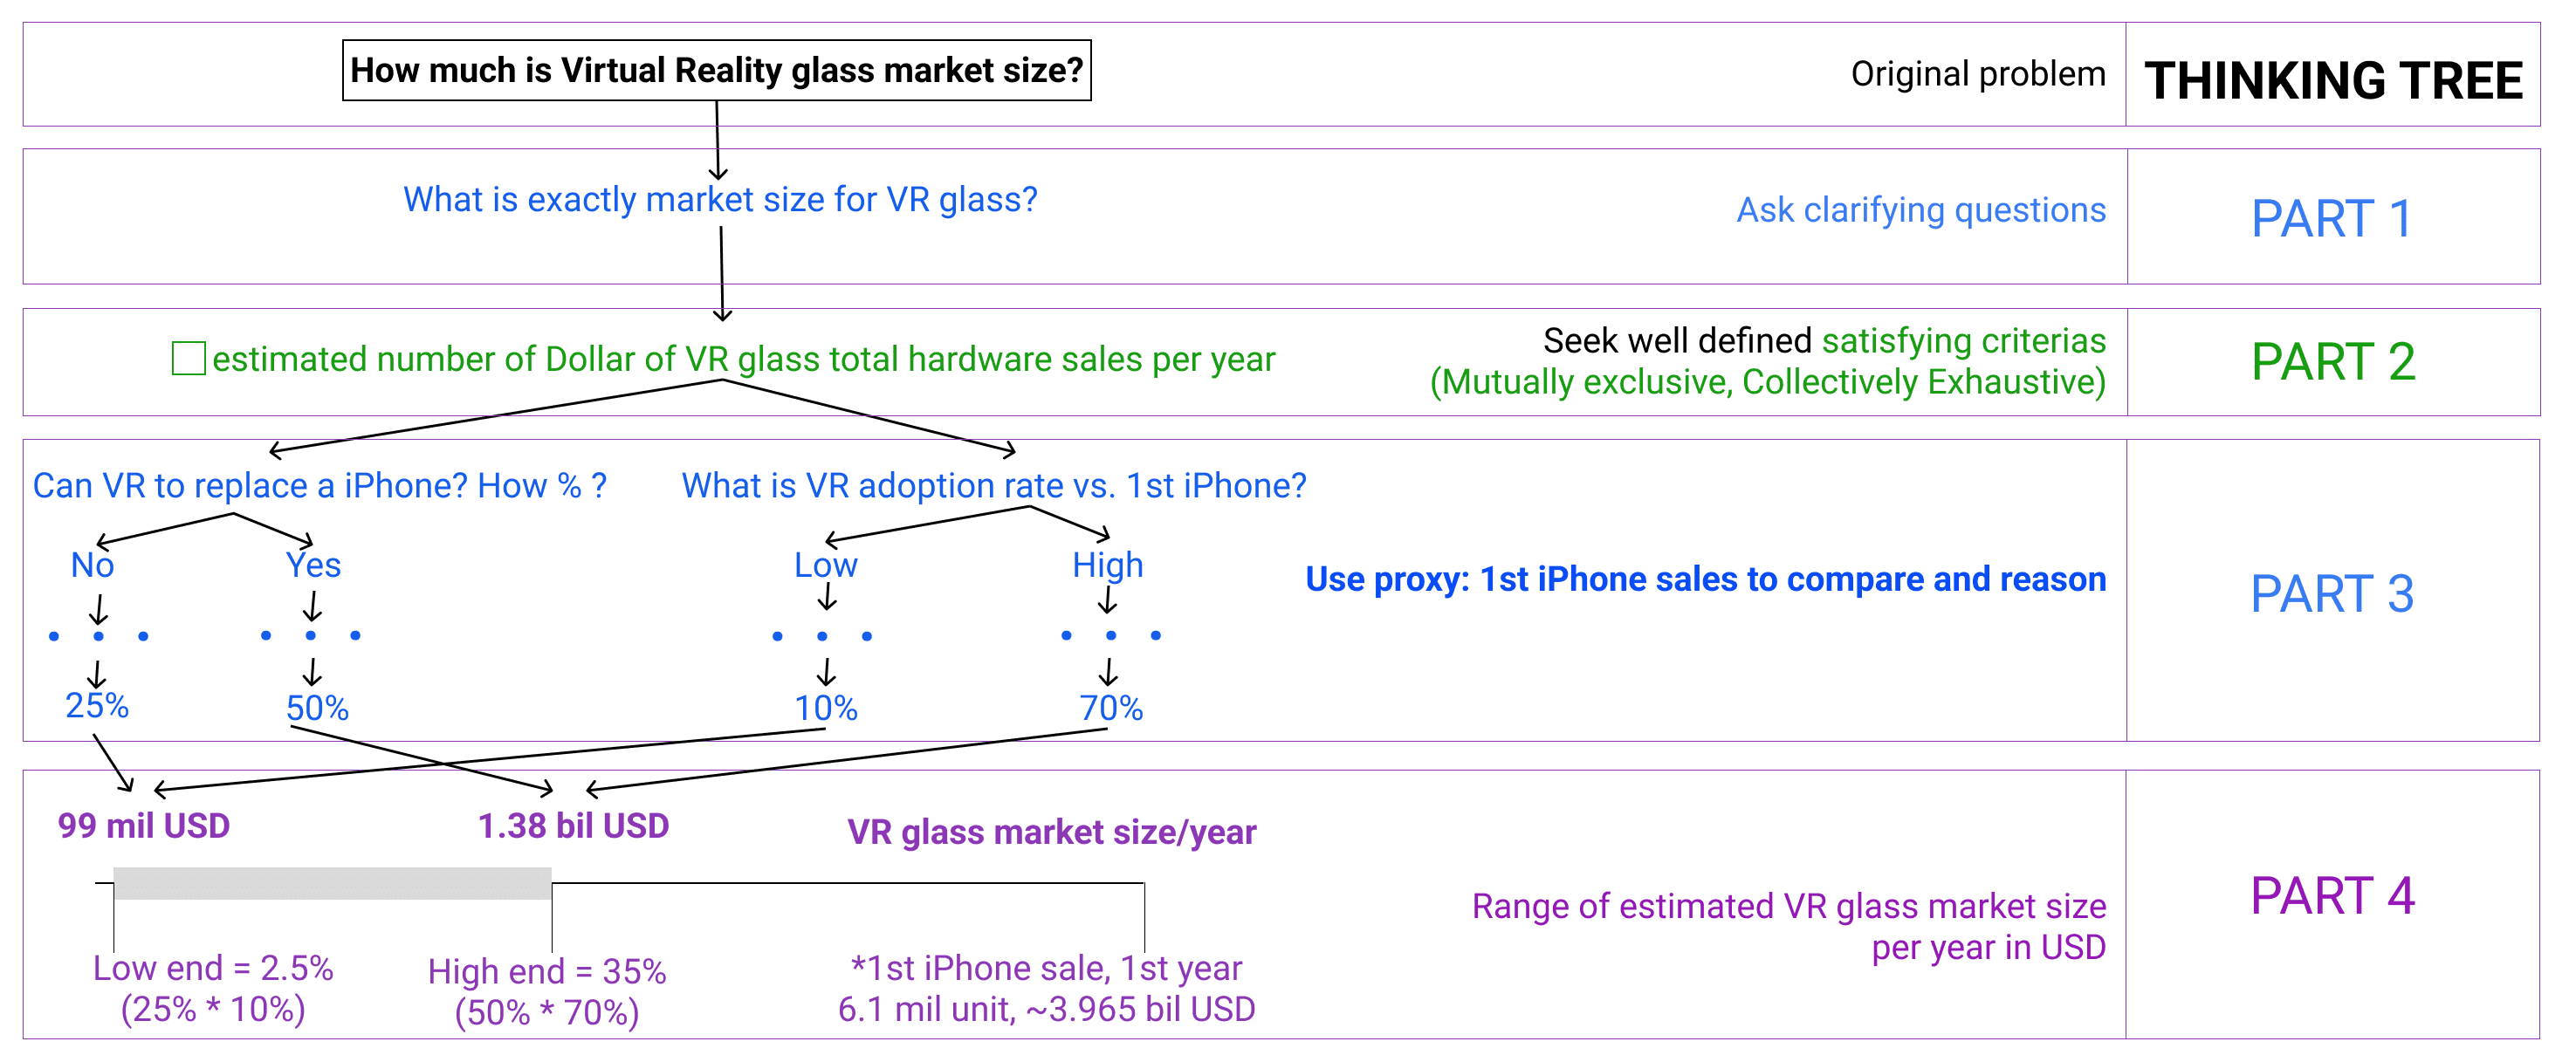
Task: Click the 70% value
Action: coord(1110,708)
